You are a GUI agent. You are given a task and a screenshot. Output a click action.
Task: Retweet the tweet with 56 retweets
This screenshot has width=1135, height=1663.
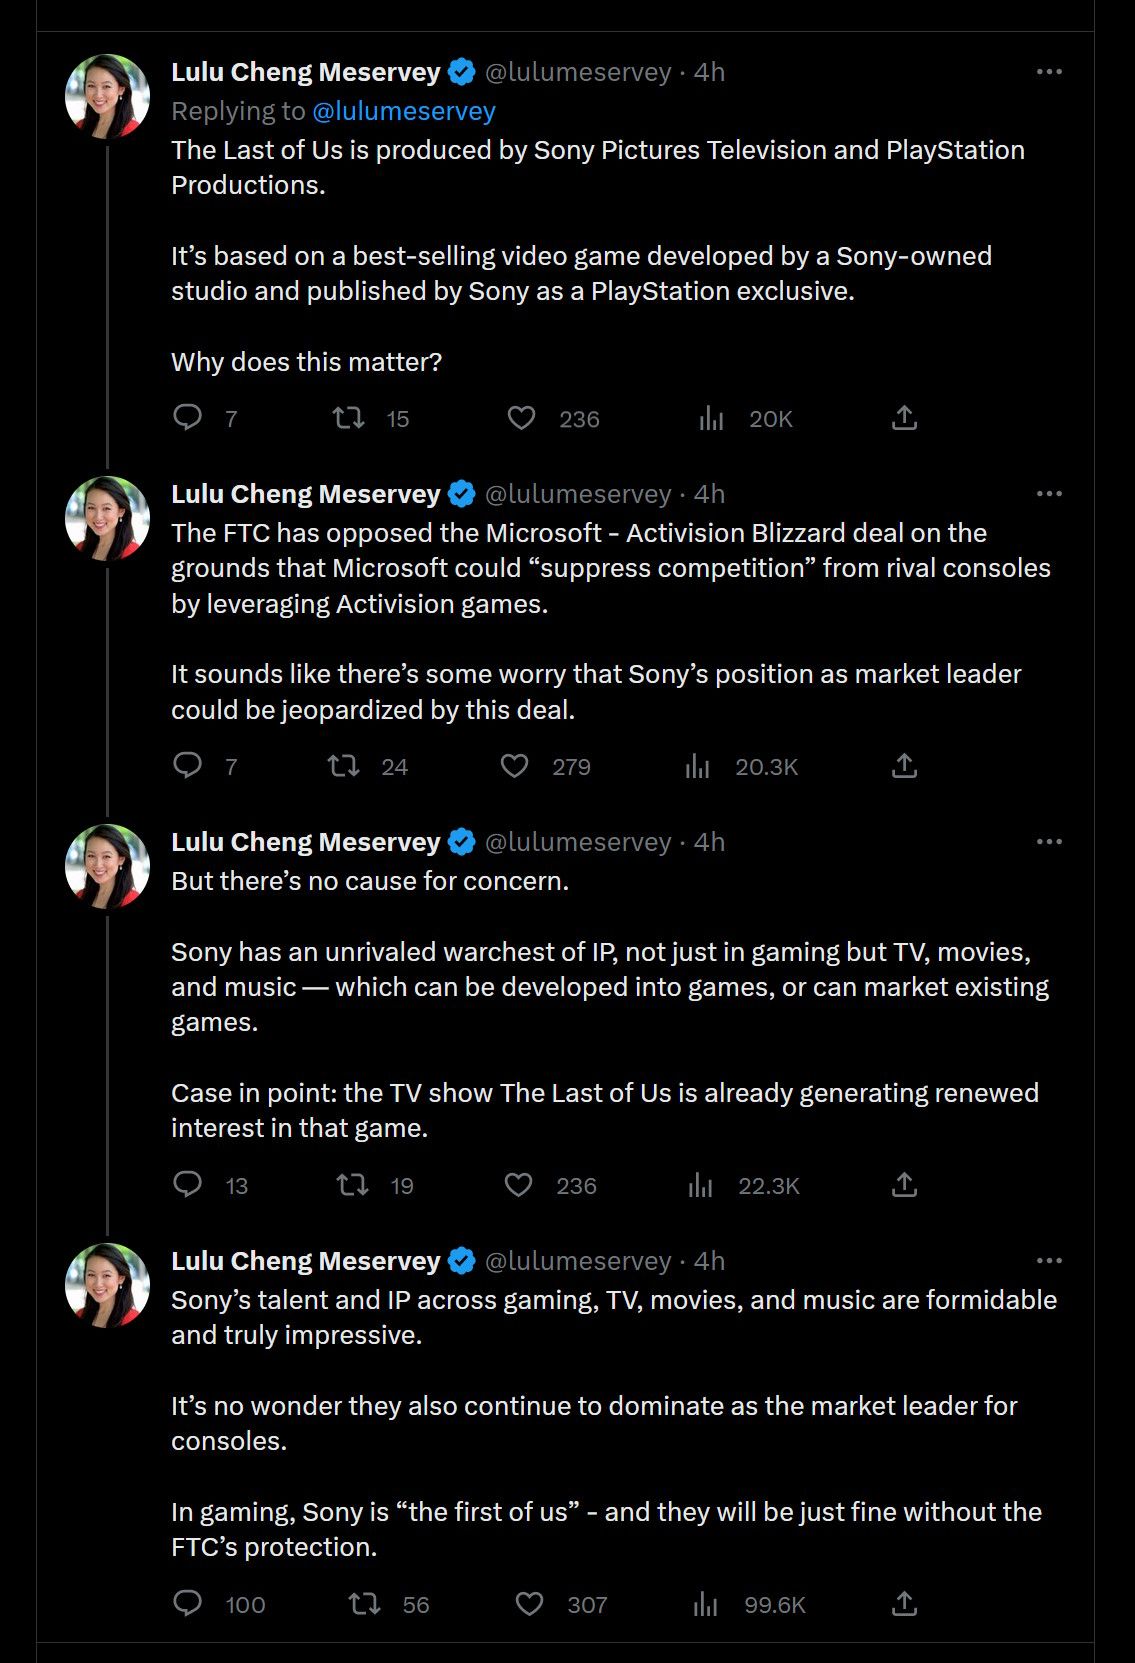coord(364,1604)
